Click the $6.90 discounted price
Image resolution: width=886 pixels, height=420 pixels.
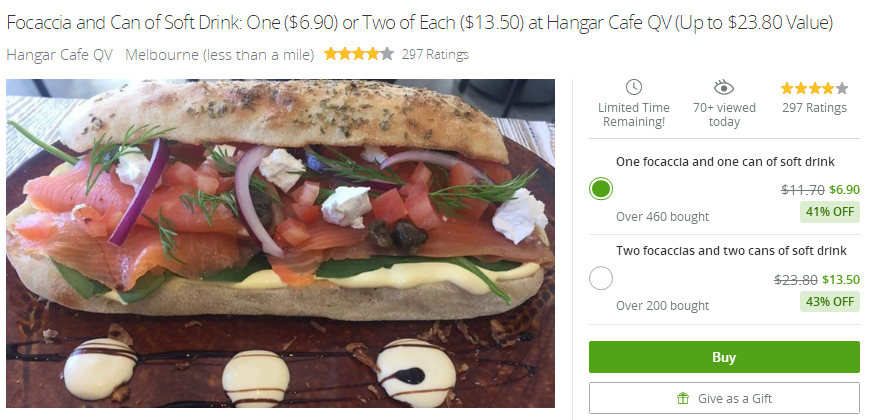(x=844, y=190)
